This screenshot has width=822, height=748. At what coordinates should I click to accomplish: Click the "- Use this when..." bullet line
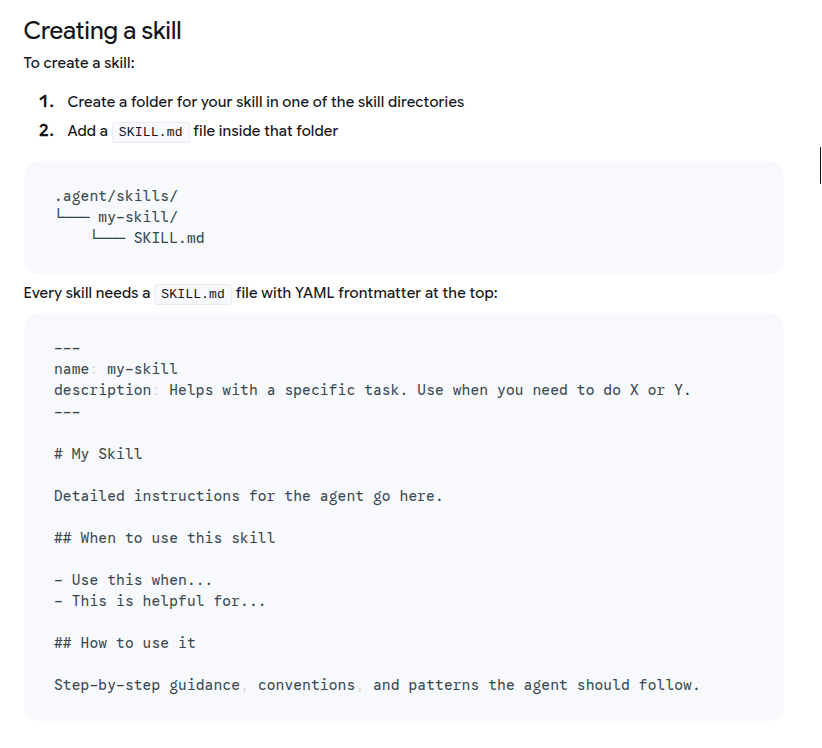tap(133, 580)
